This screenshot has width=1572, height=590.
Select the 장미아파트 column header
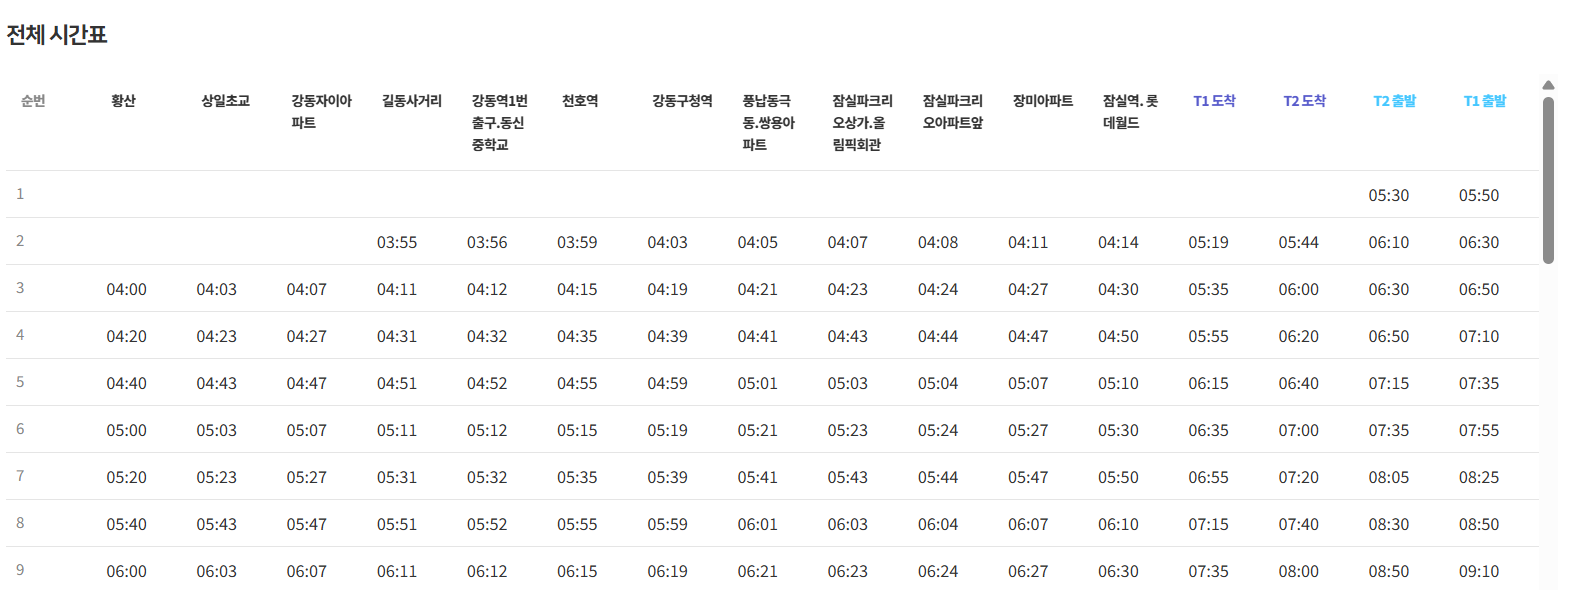pos(1042,101)
